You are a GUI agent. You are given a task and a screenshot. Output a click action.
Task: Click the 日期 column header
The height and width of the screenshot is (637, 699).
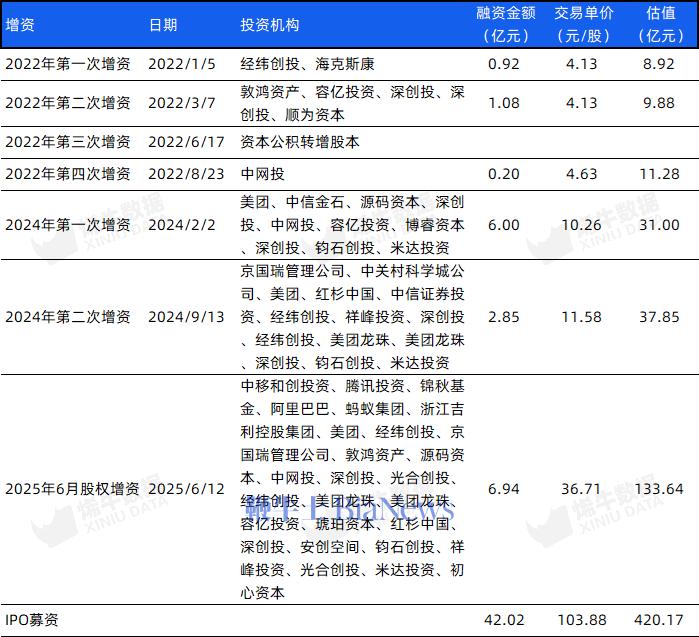tap(163, 25)
